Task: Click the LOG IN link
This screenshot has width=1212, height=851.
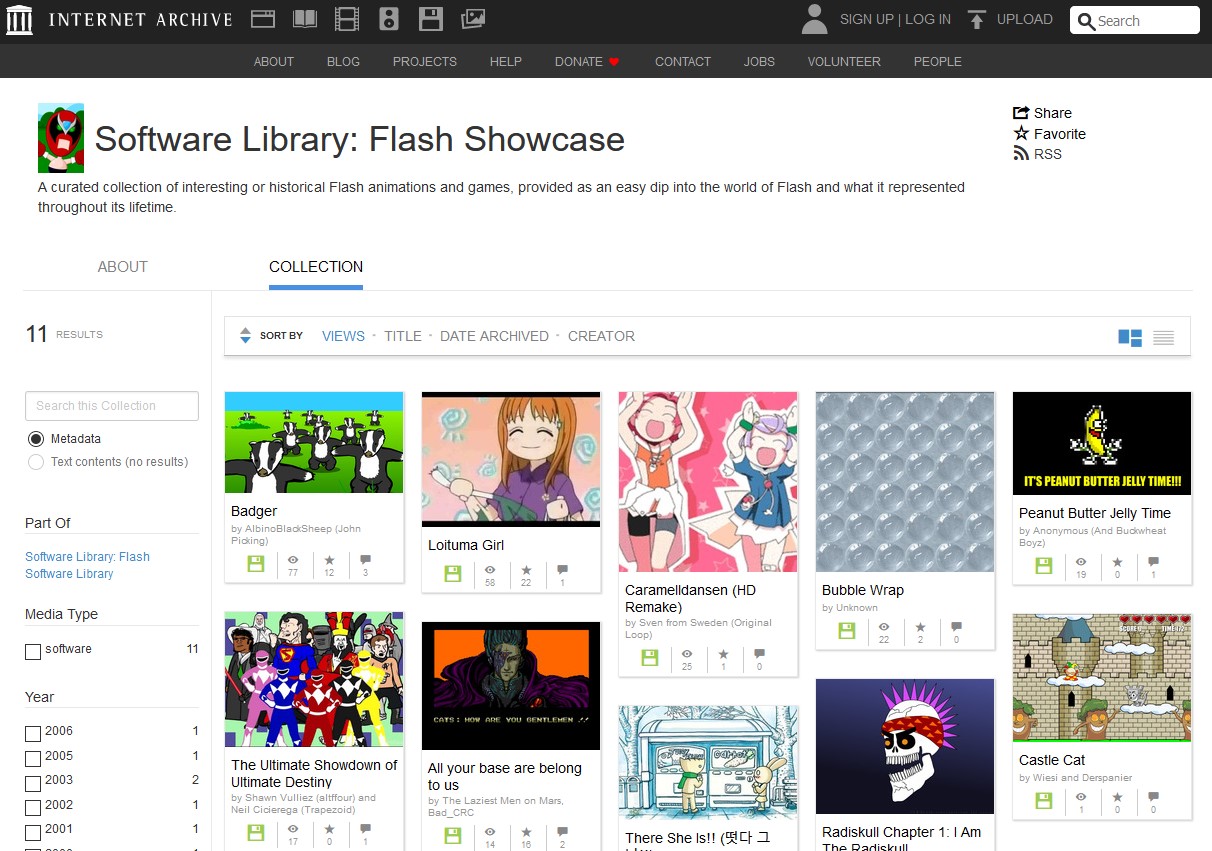Action: coord(928,19)
